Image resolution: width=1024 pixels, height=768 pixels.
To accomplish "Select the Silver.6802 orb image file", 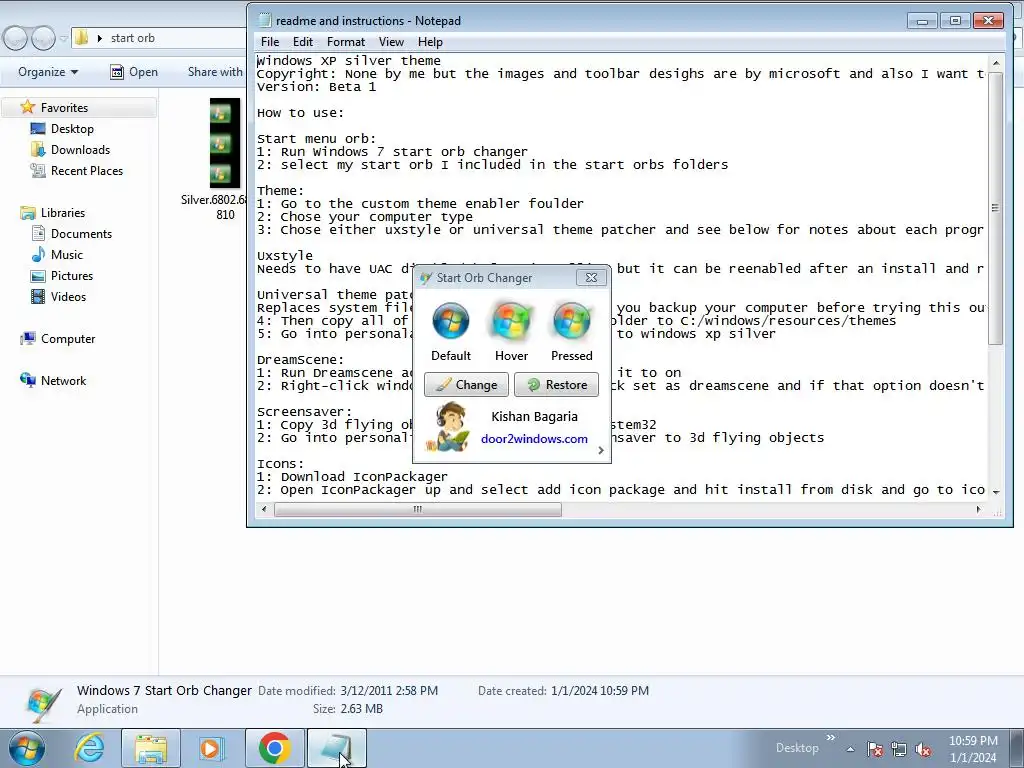I will coord(224,143).
